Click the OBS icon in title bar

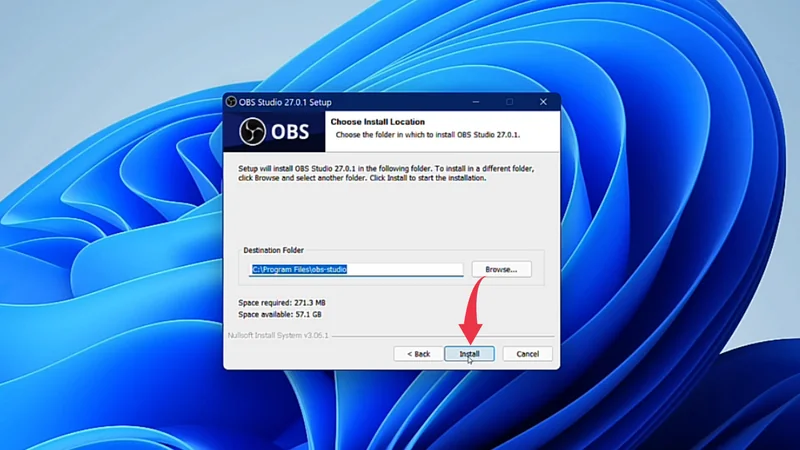click(231, 102)
